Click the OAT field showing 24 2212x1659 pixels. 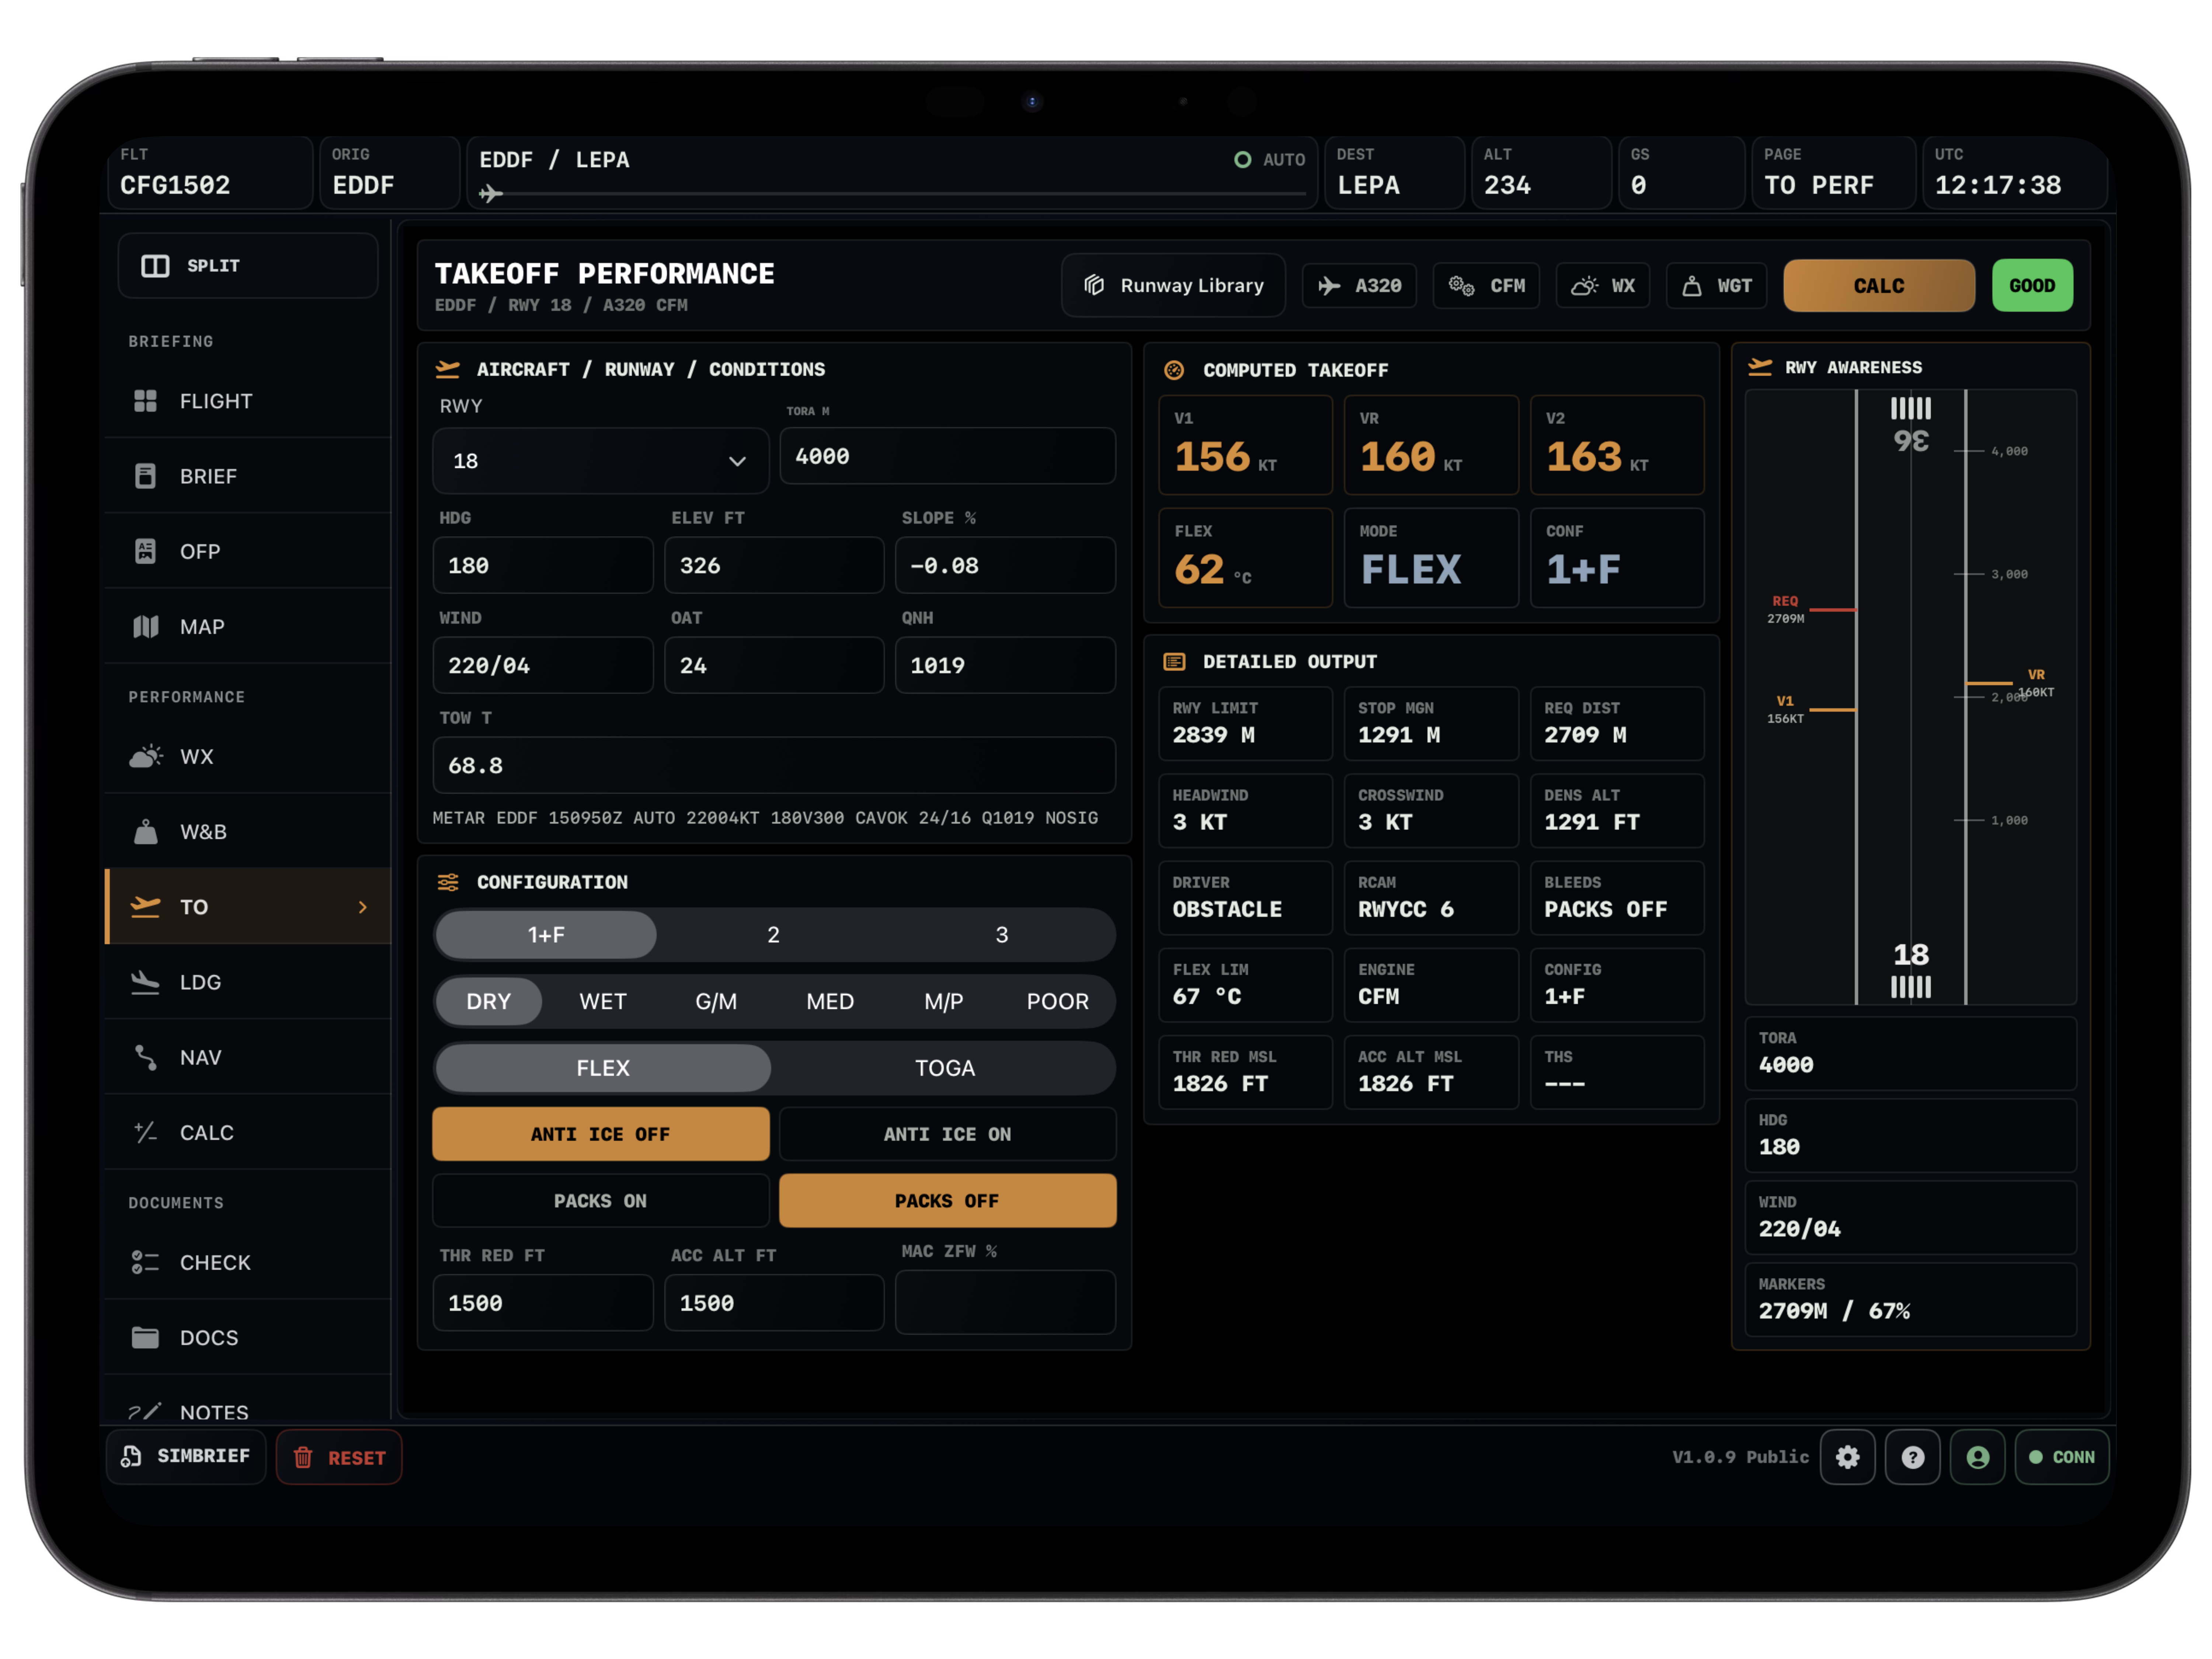[x=774, y=665]
